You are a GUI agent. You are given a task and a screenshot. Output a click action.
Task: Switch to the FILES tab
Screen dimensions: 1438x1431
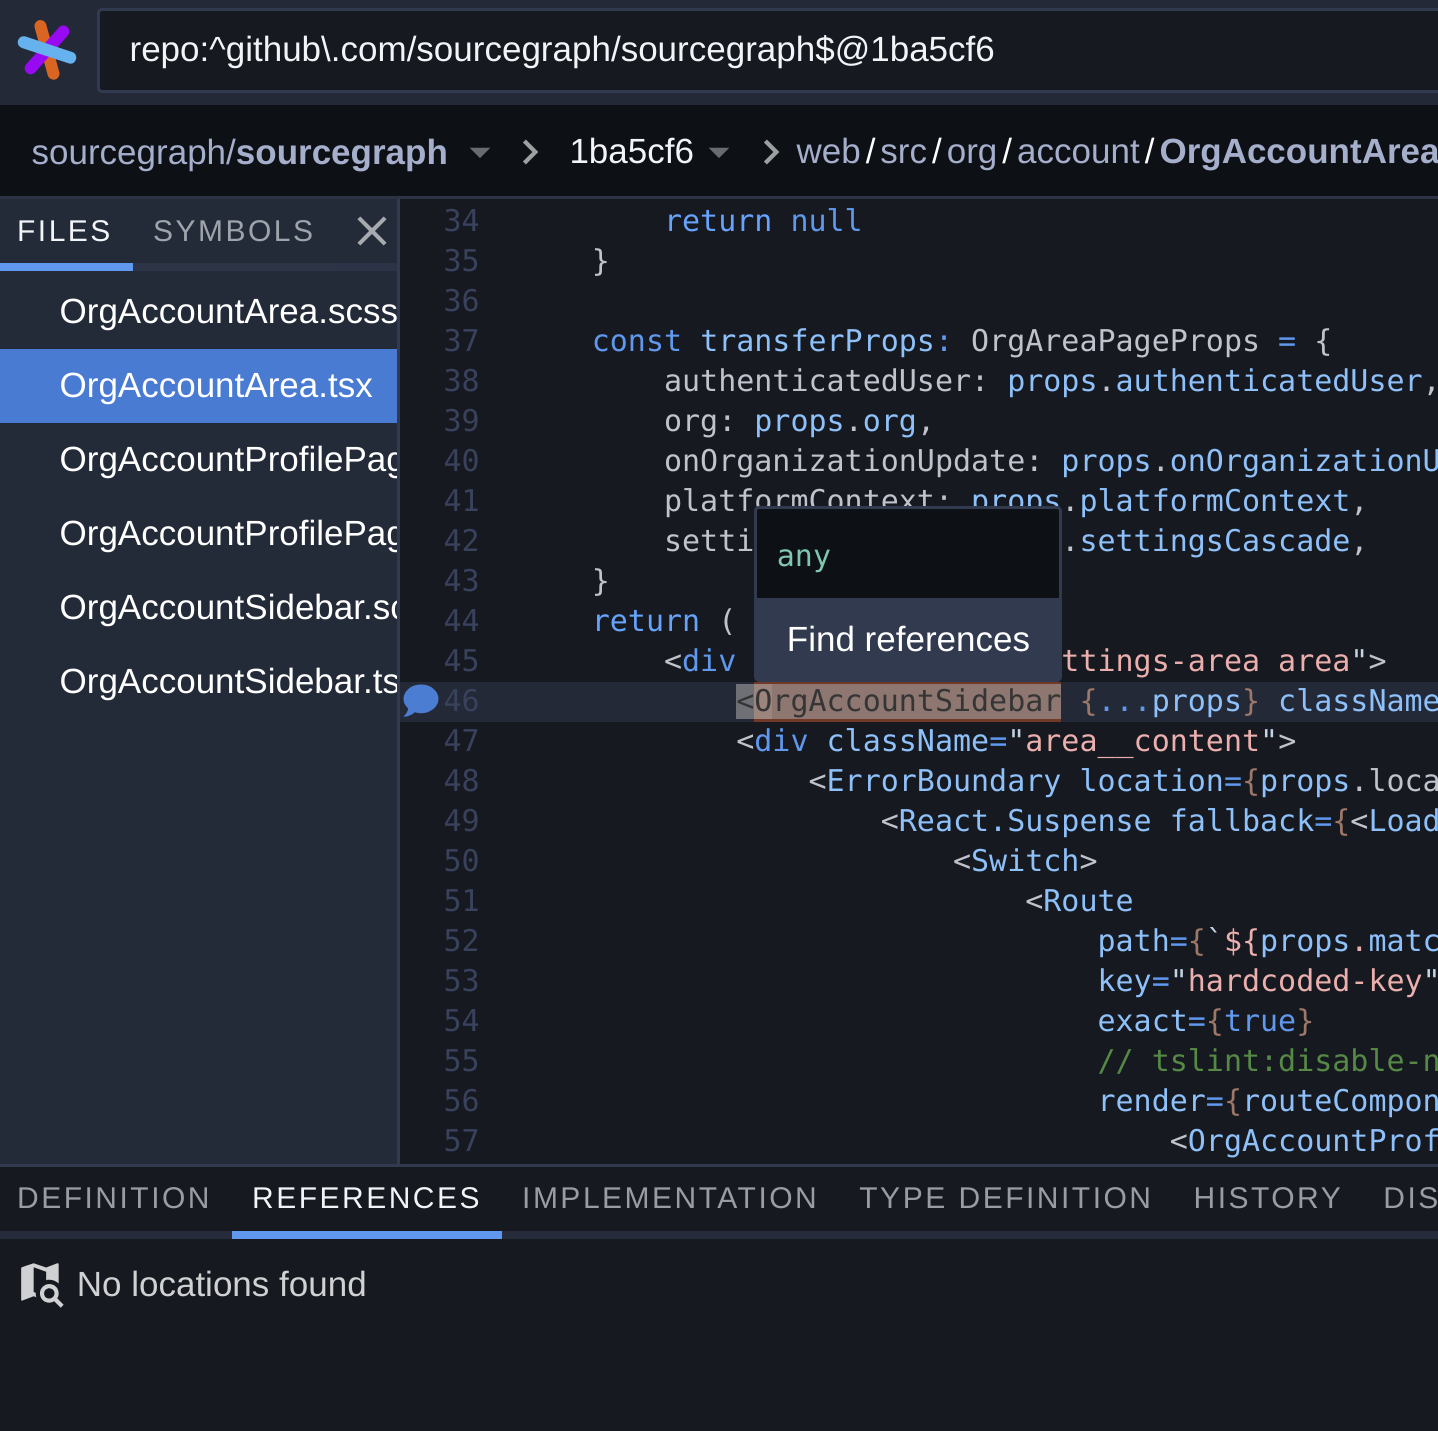pos(65,232)
